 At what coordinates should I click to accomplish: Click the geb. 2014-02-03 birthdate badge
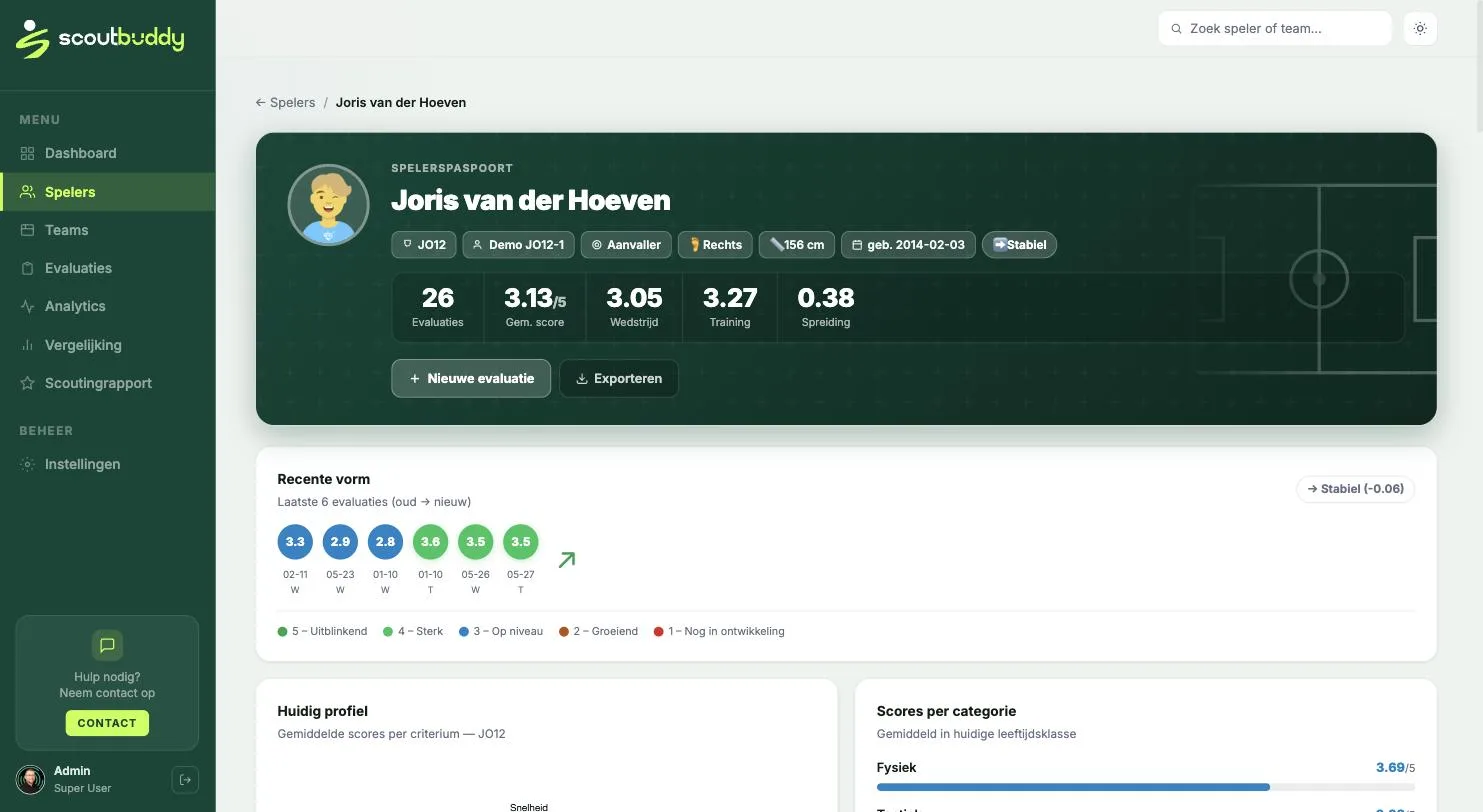pyautogui.click(x=908, y=245)
